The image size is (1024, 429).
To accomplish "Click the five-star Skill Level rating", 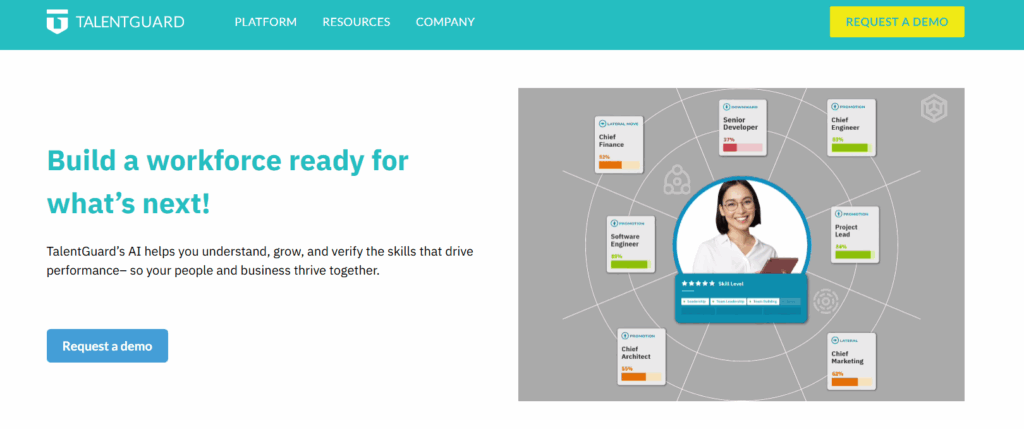I will point(698,284).
